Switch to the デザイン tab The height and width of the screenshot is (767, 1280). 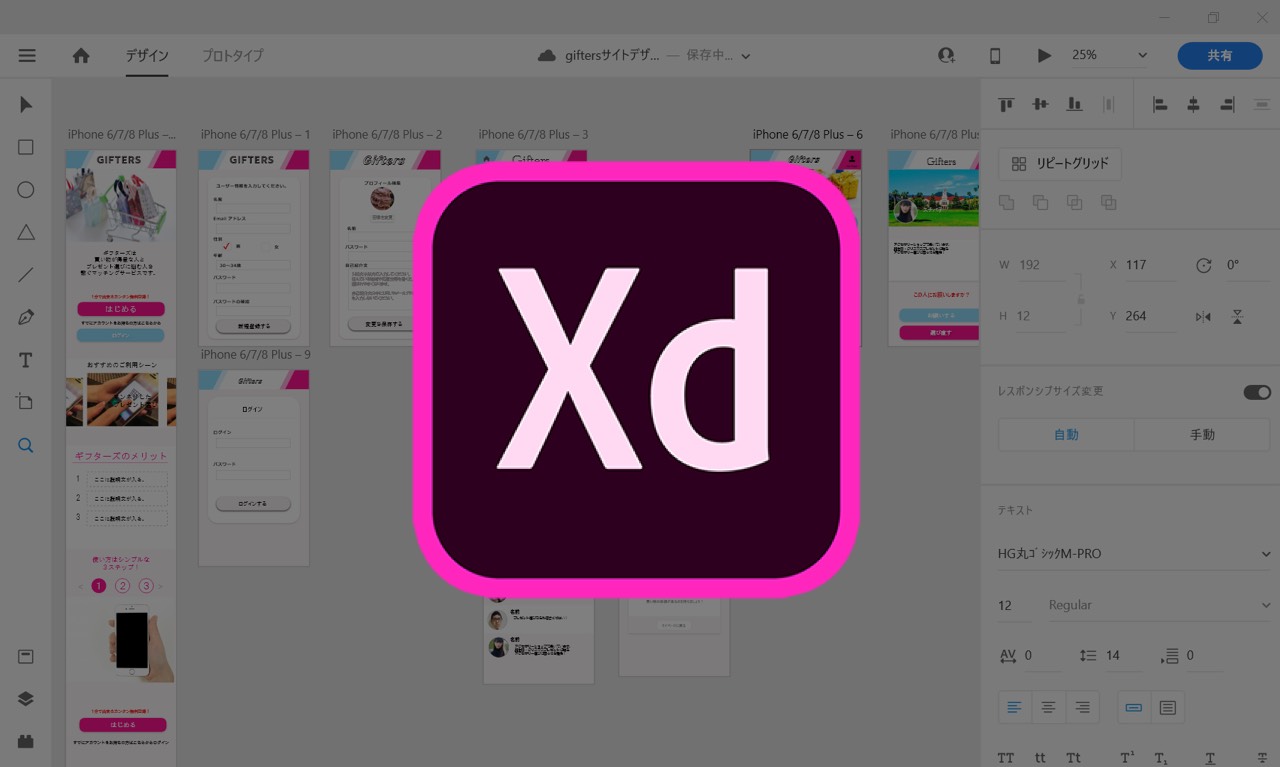147,56
